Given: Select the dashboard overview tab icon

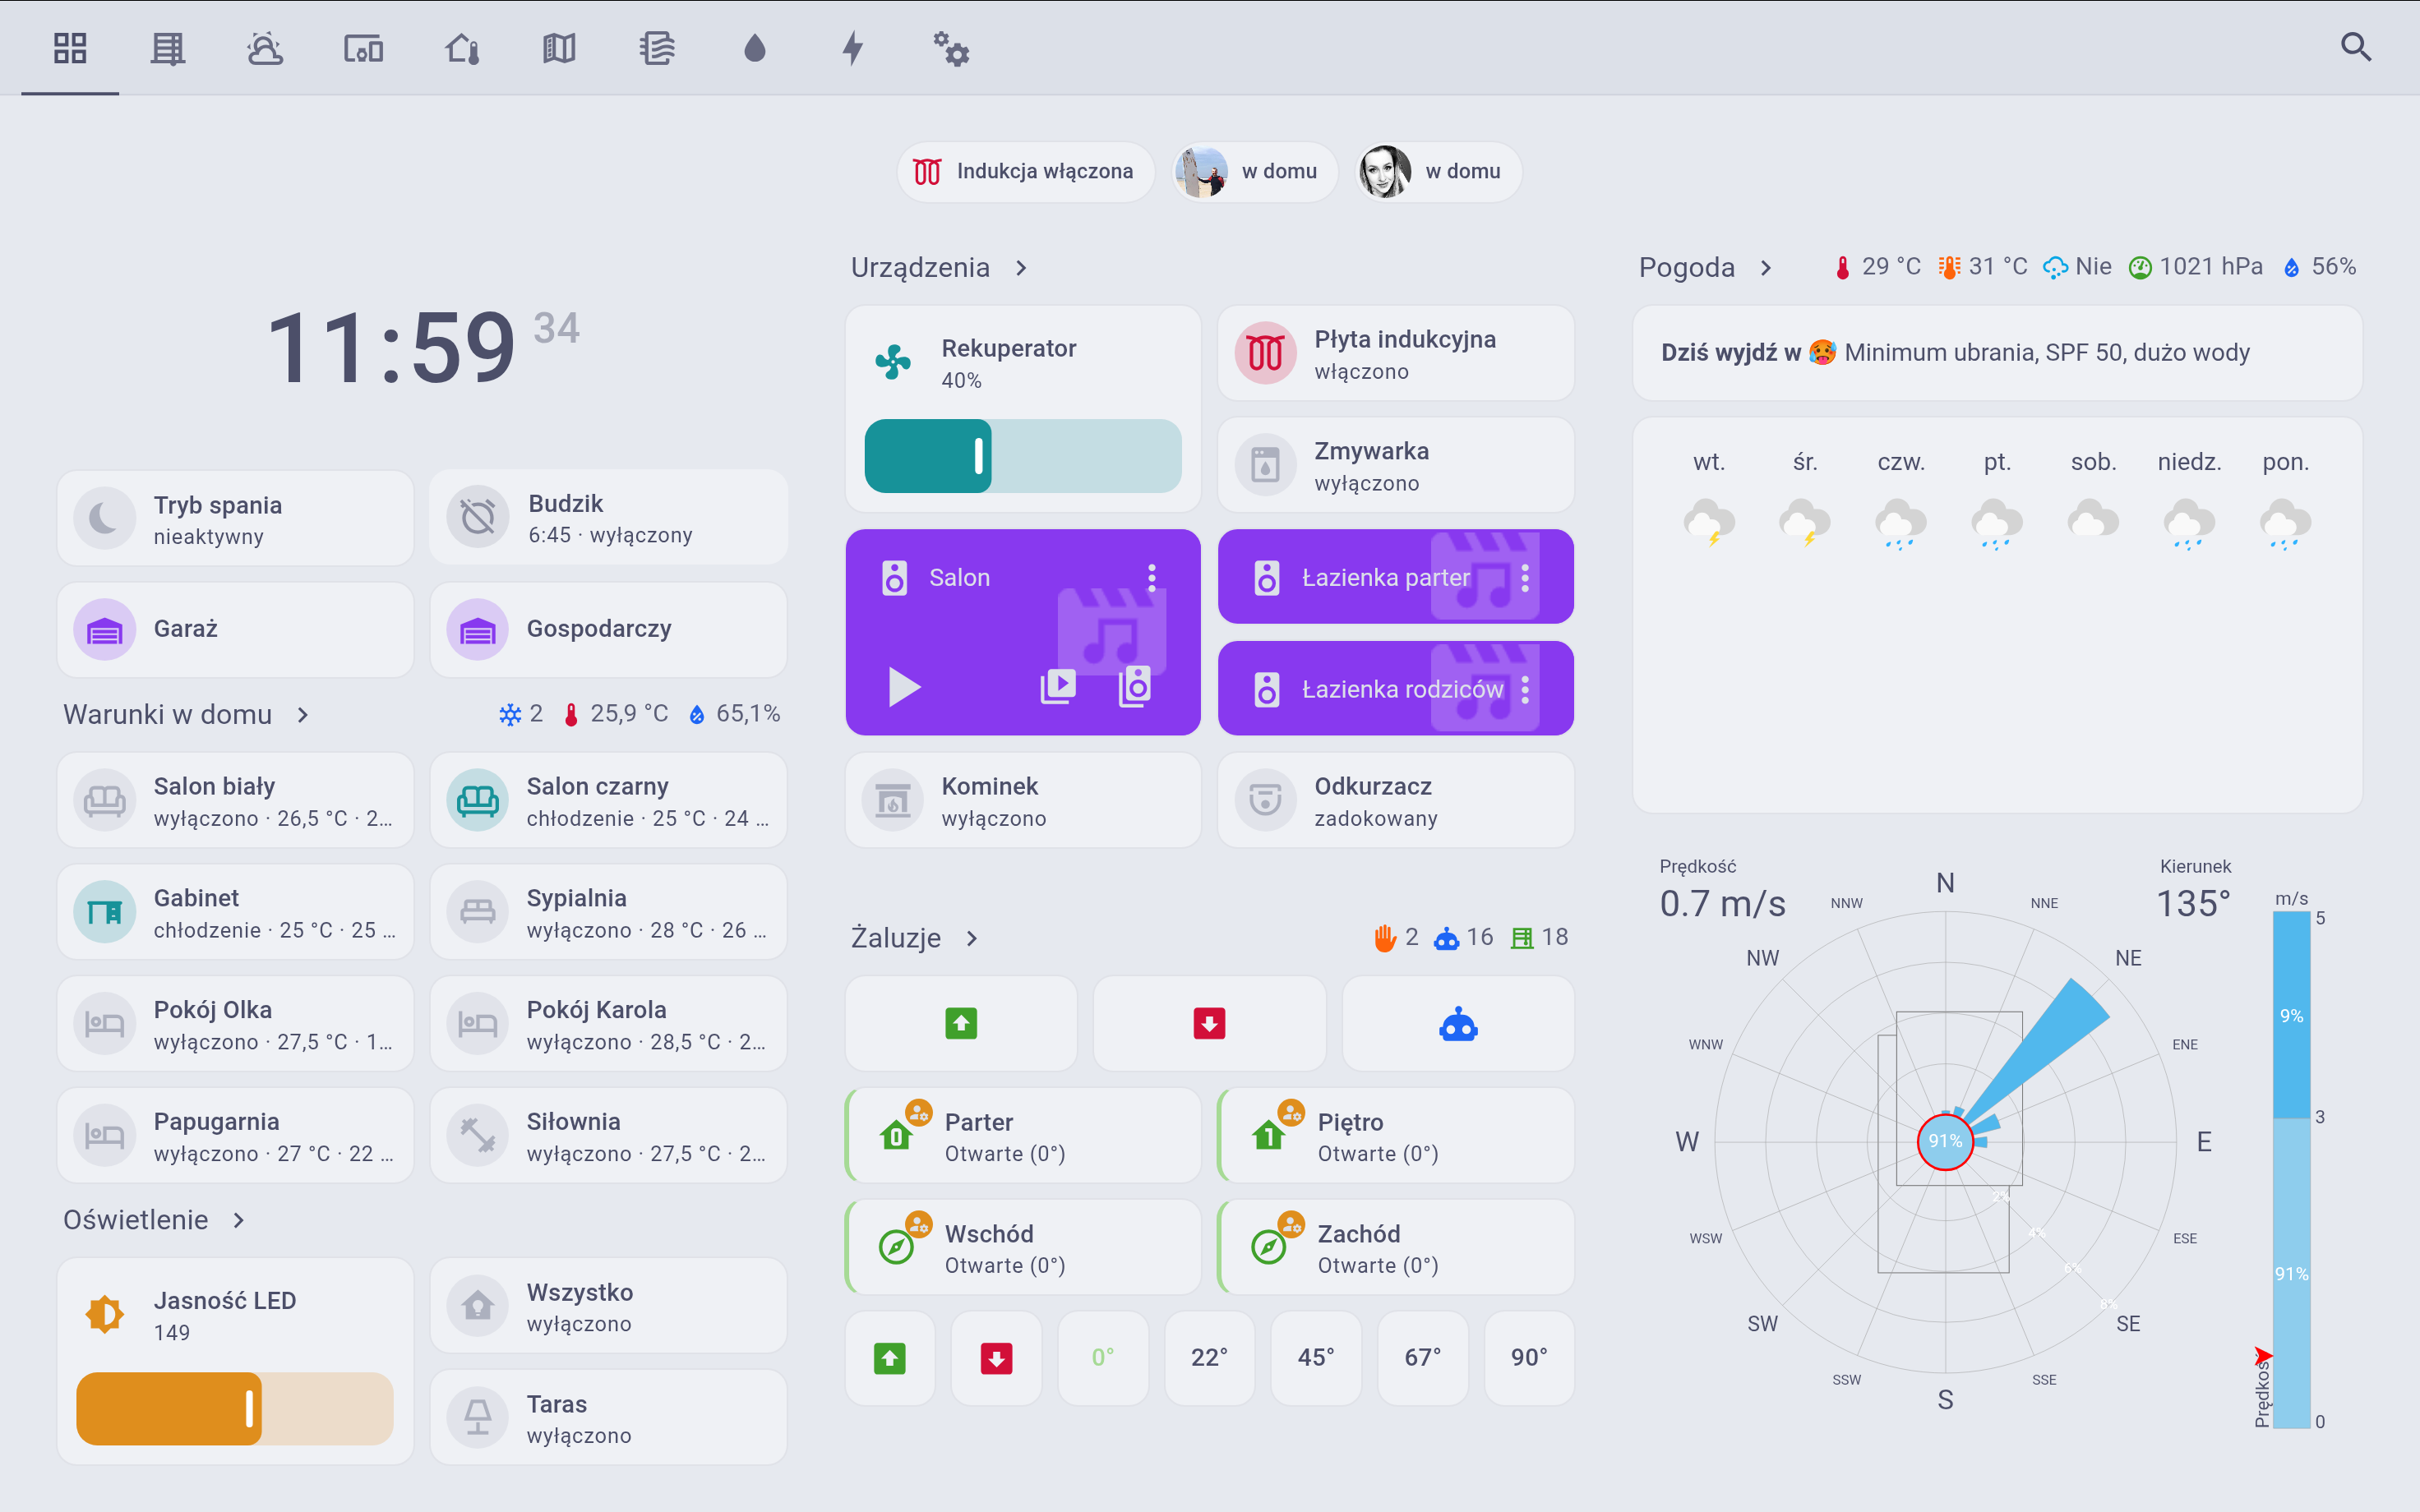Looking at the screenshot, I should pos(70,48).
